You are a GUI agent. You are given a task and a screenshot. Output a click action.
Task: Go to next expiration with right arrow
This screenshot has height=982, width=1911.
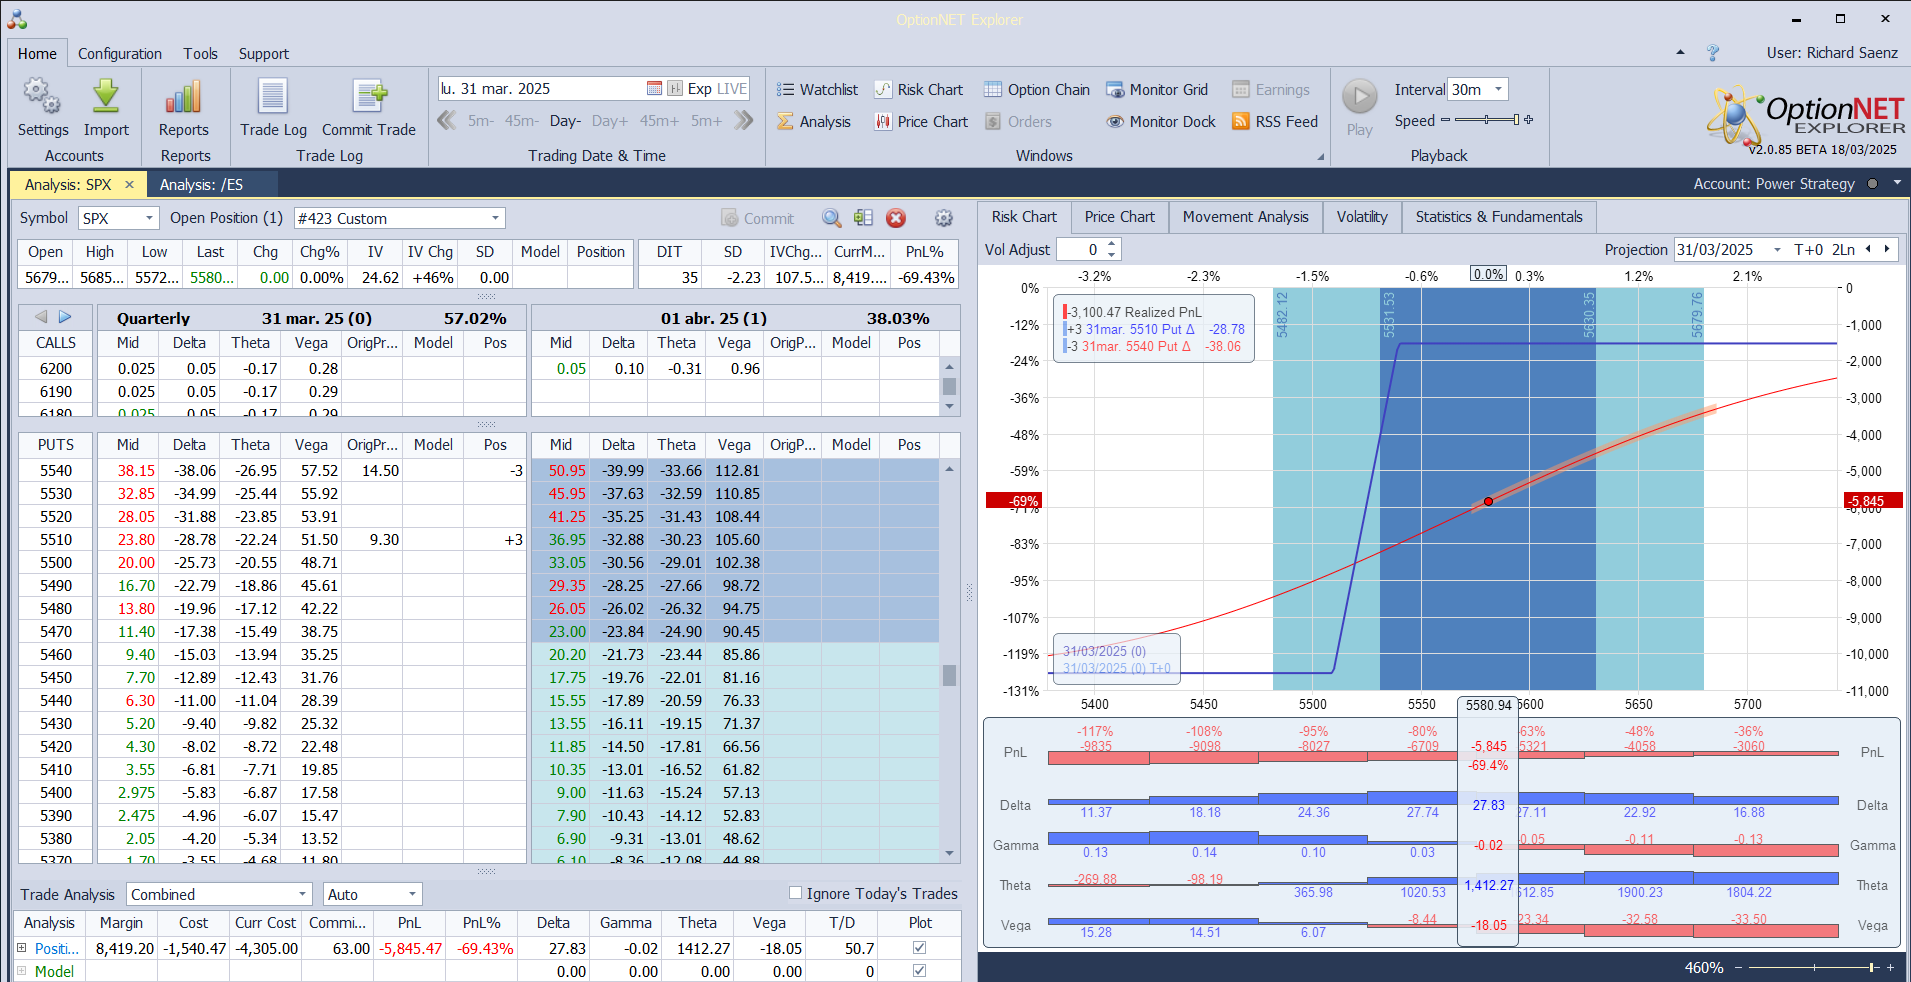pos(65,317)
